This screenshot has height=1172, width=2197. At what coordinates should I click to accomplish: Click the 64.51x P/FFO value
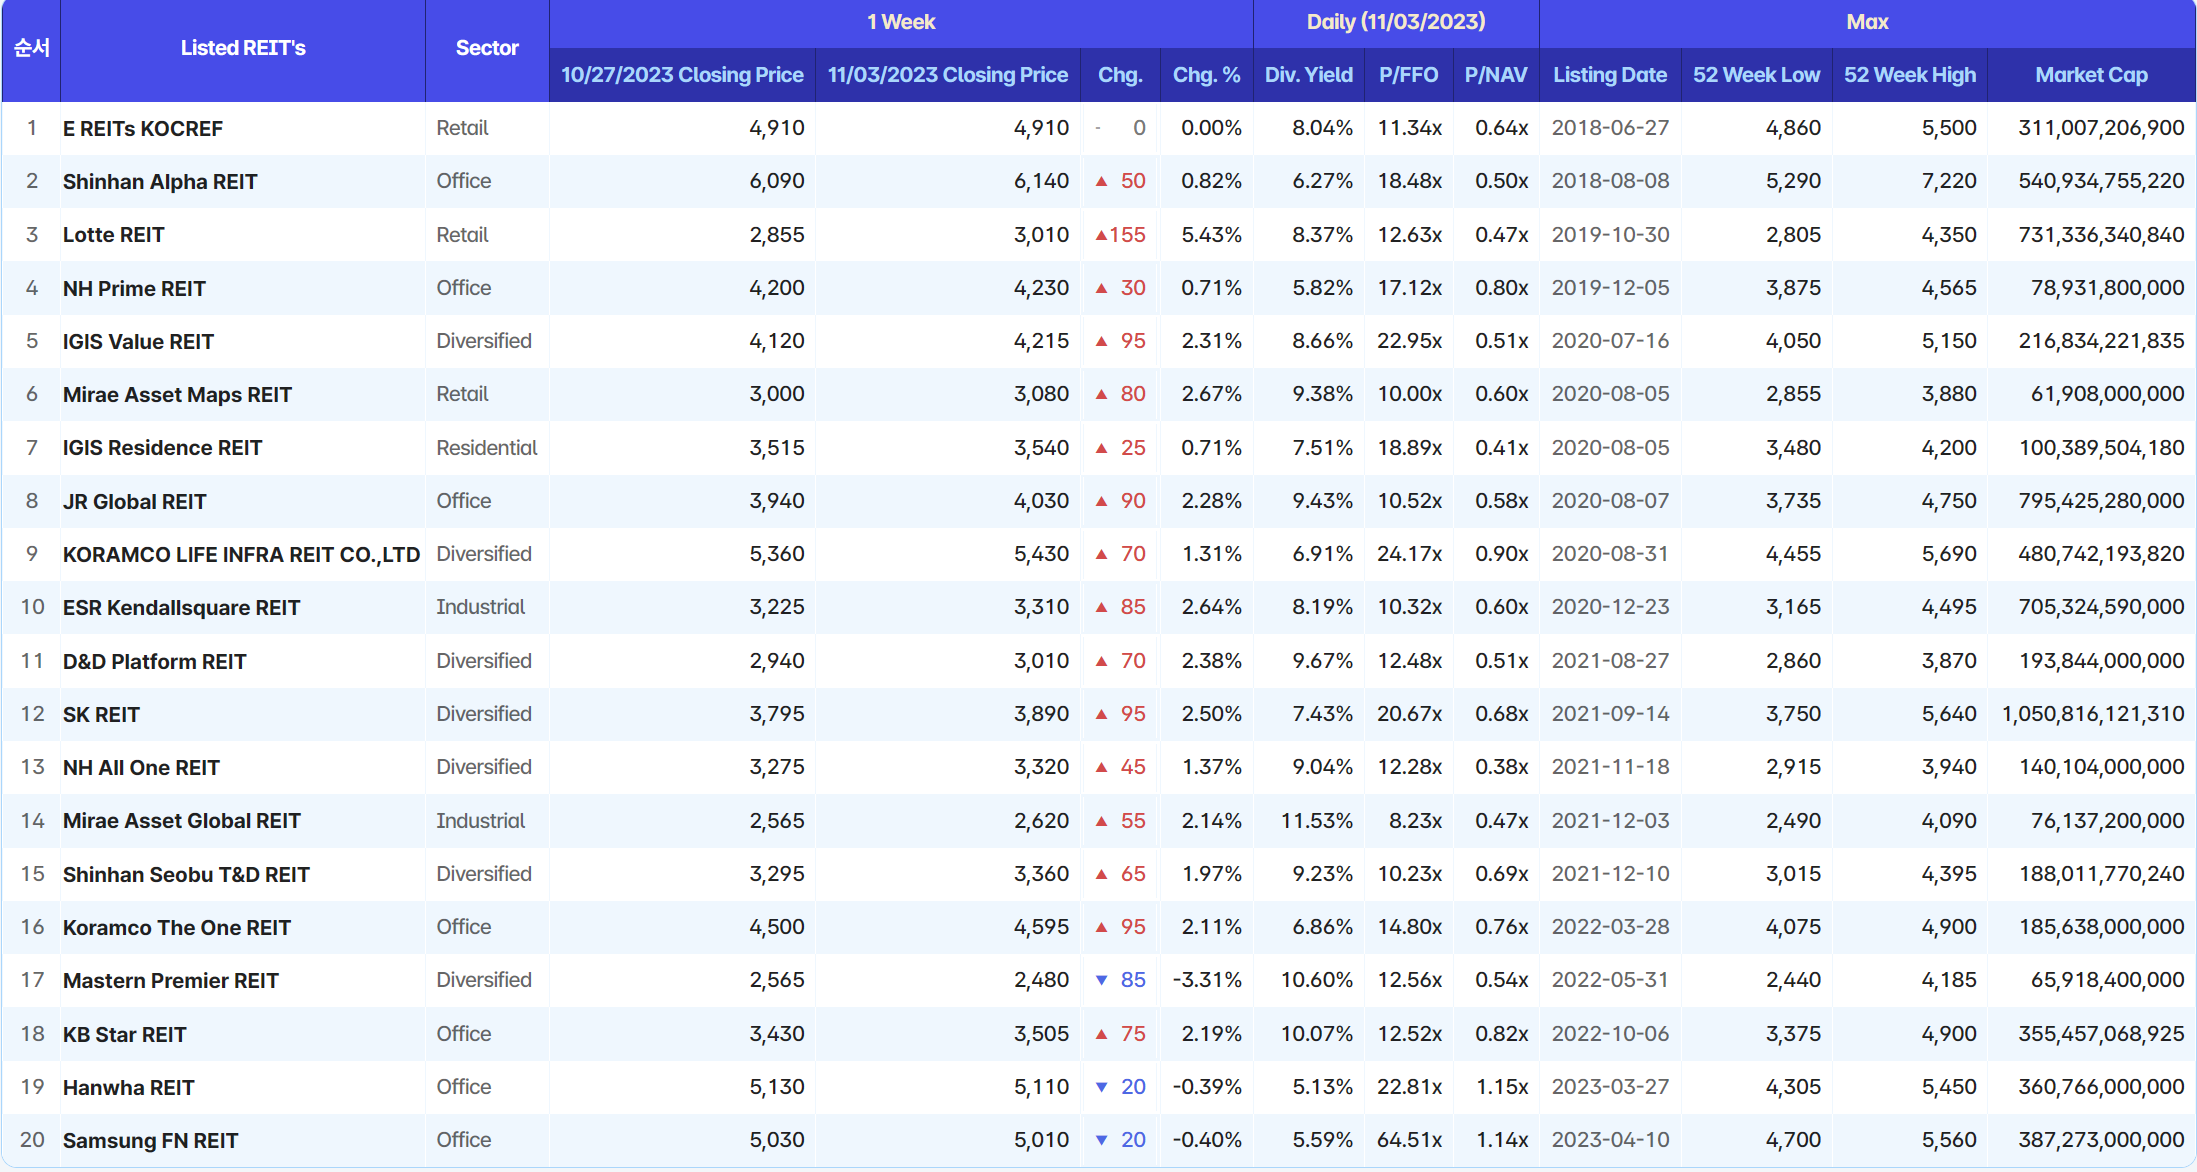(1409, 1140)
